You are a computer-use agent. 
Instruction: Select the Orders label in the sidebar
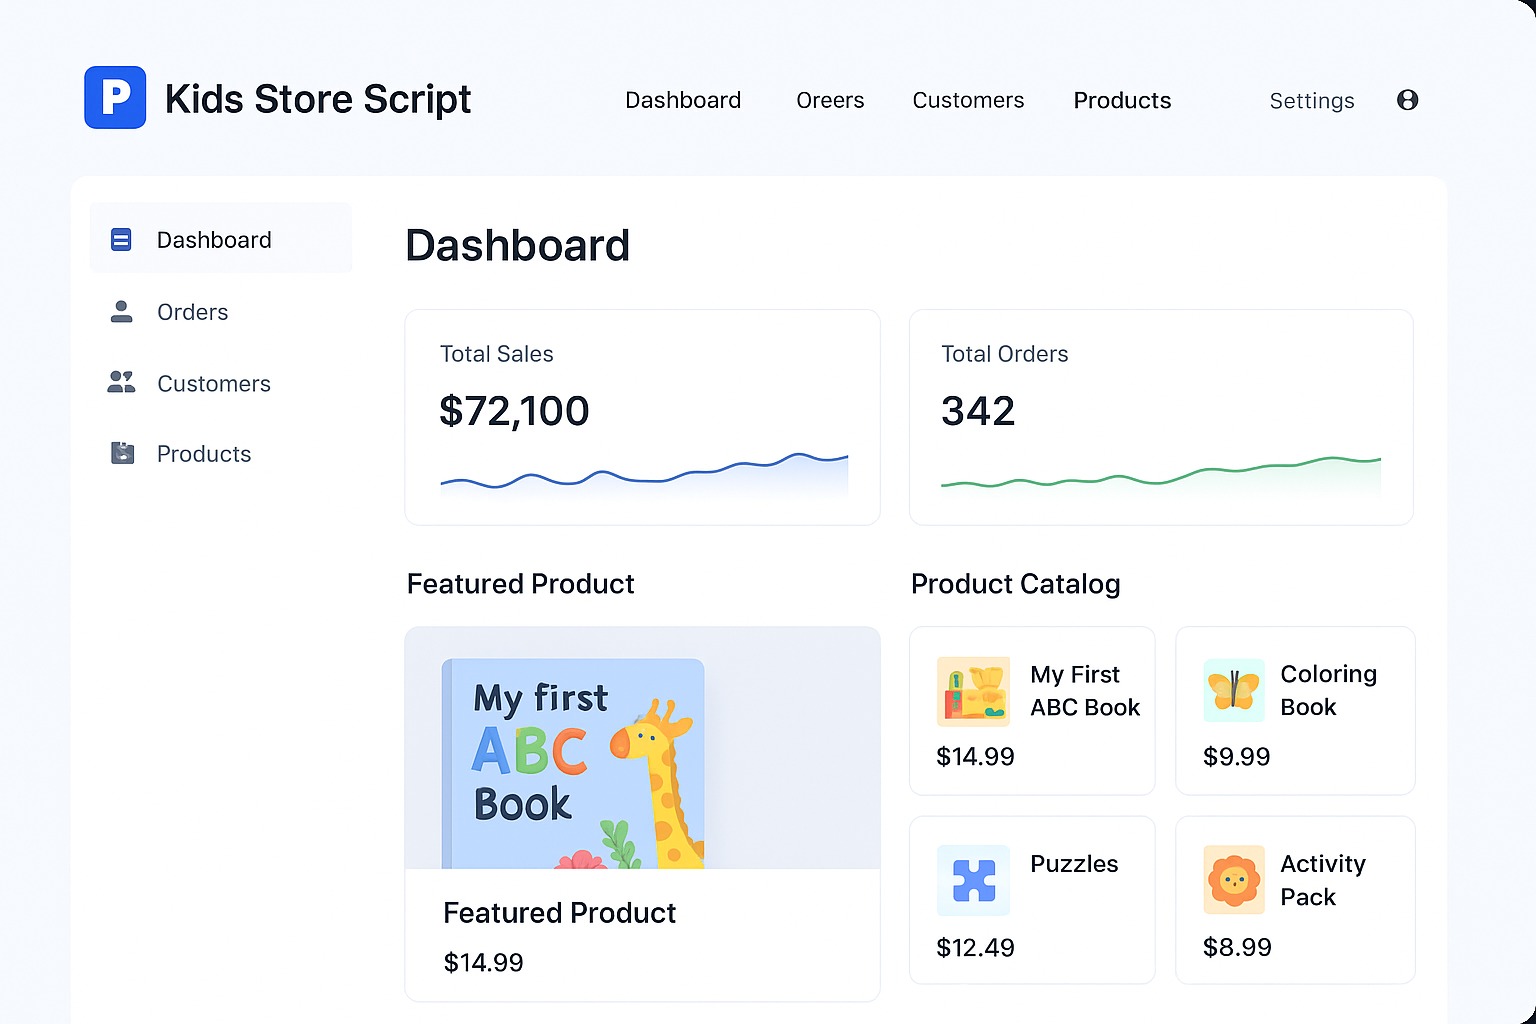tap(192, 312)
